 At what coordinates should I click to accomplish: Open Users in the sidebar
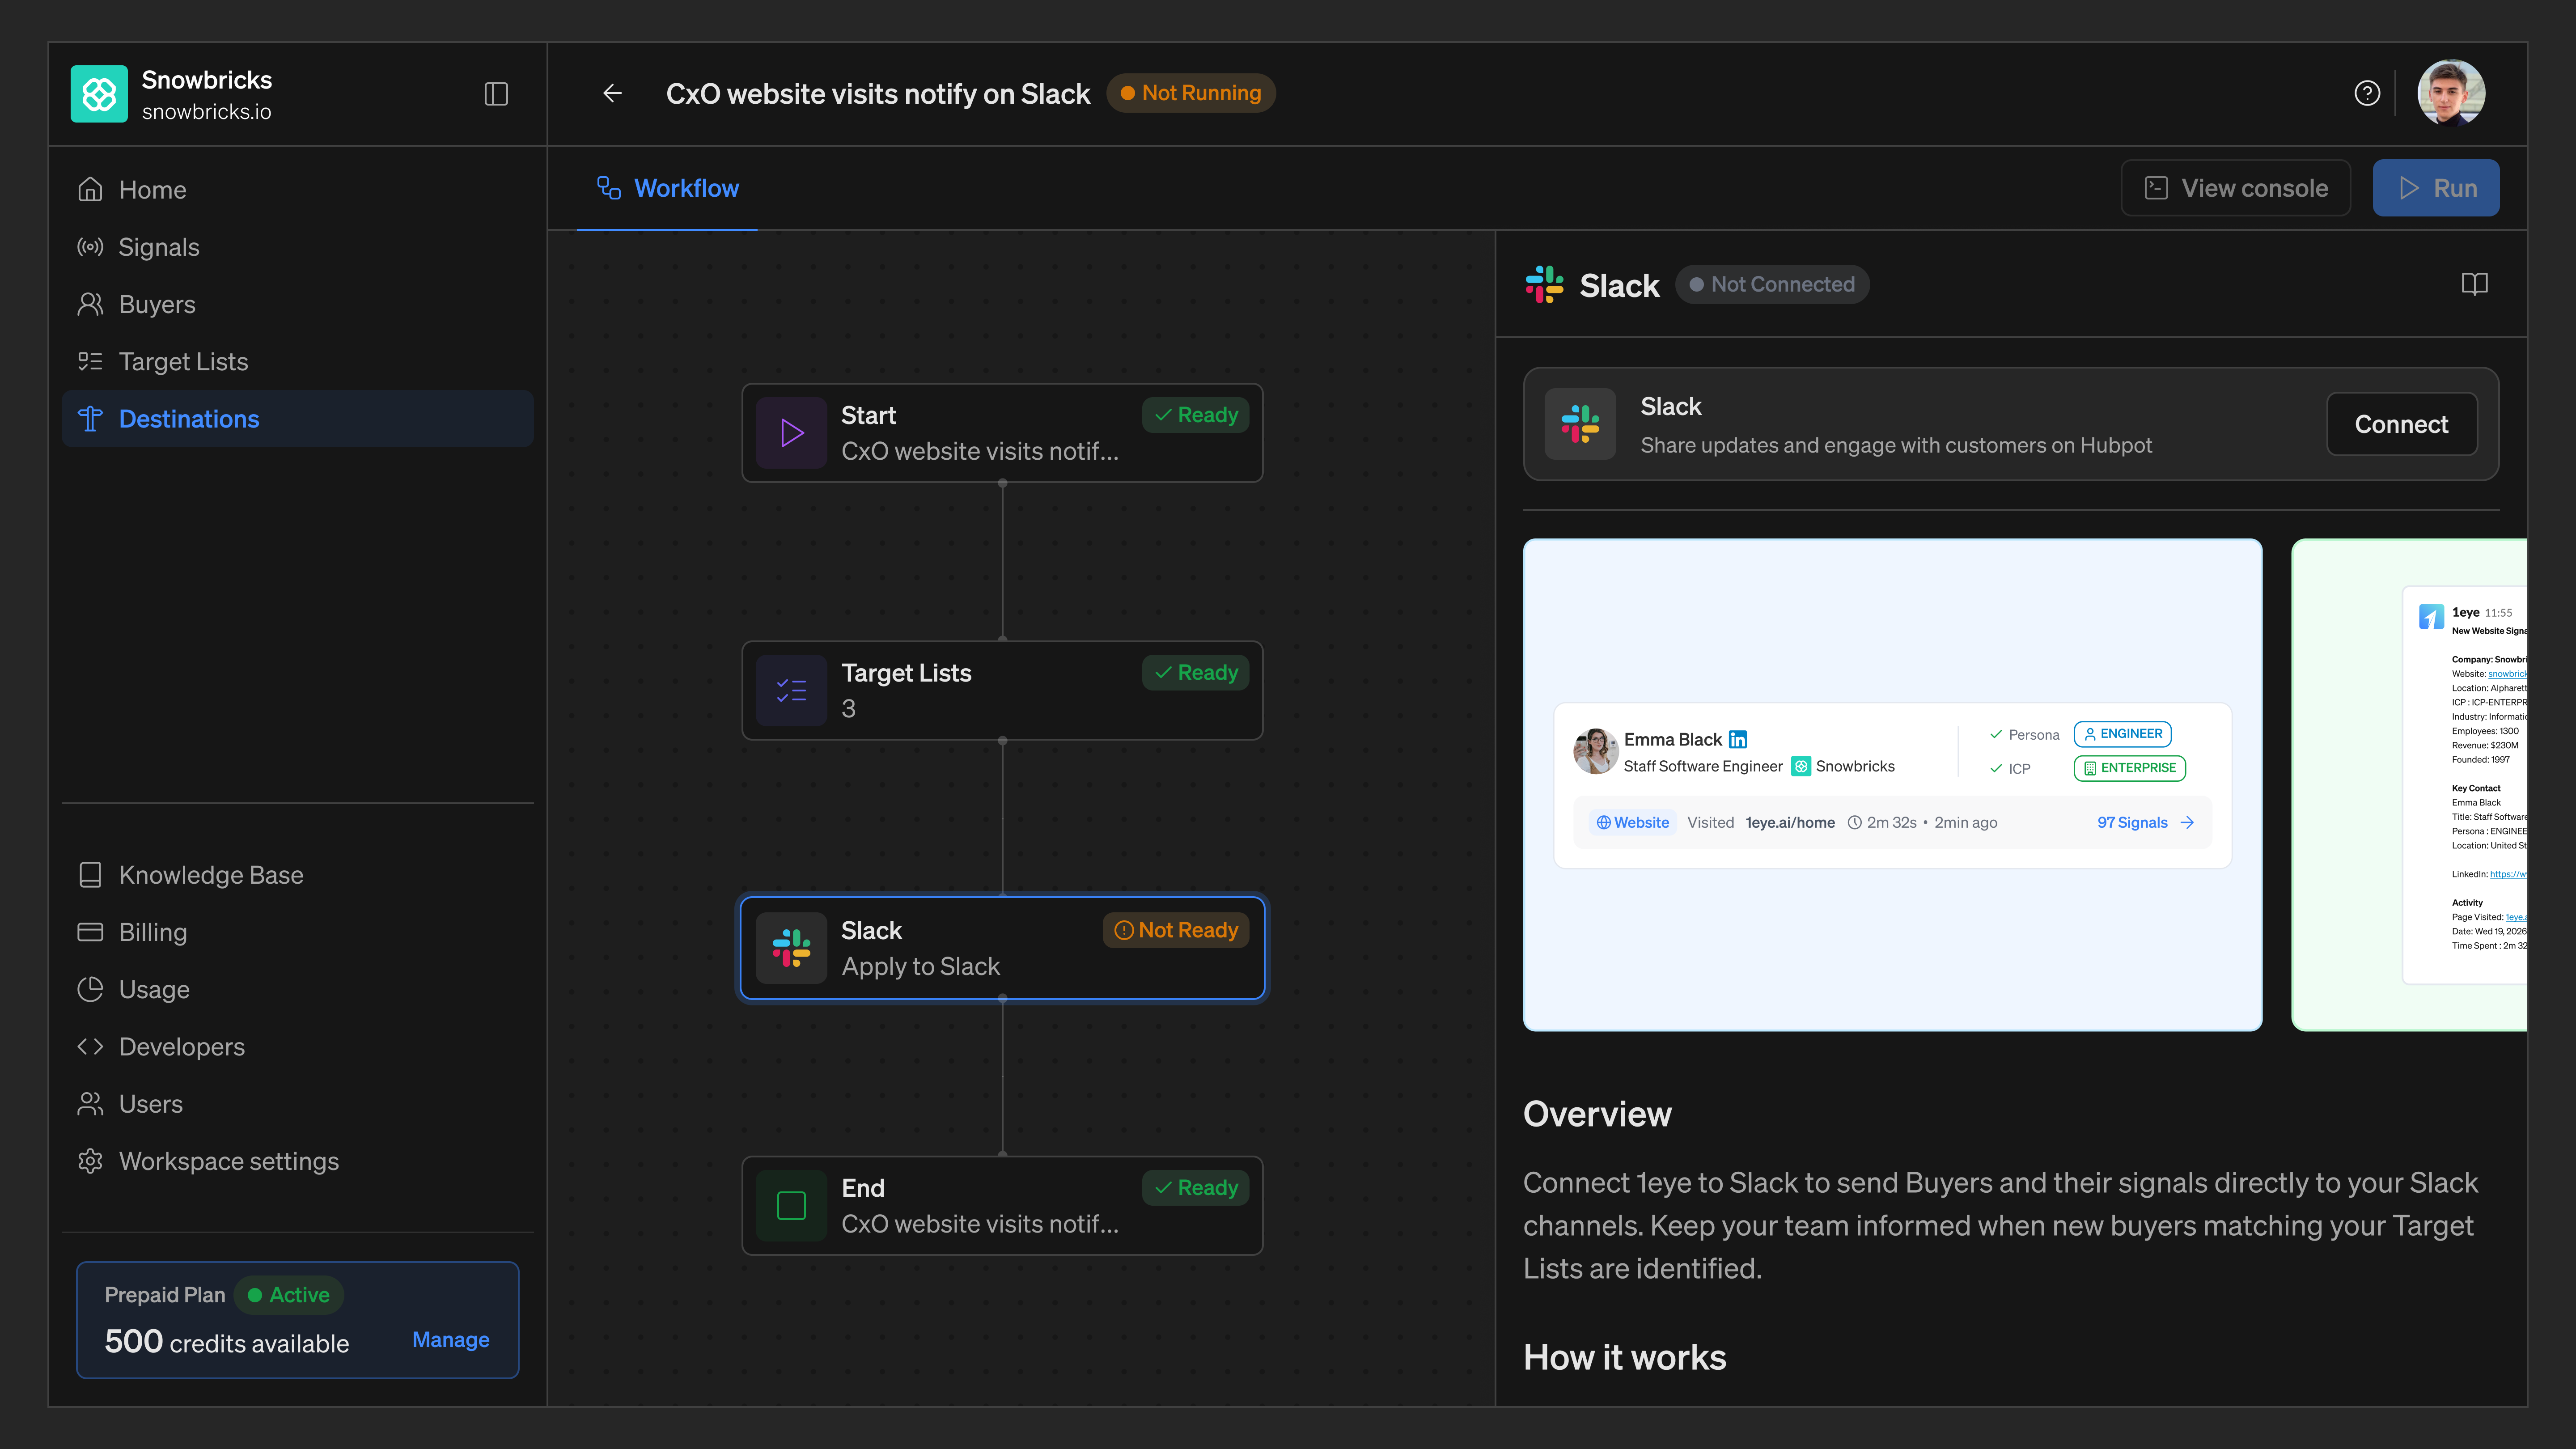point(297,1104)
